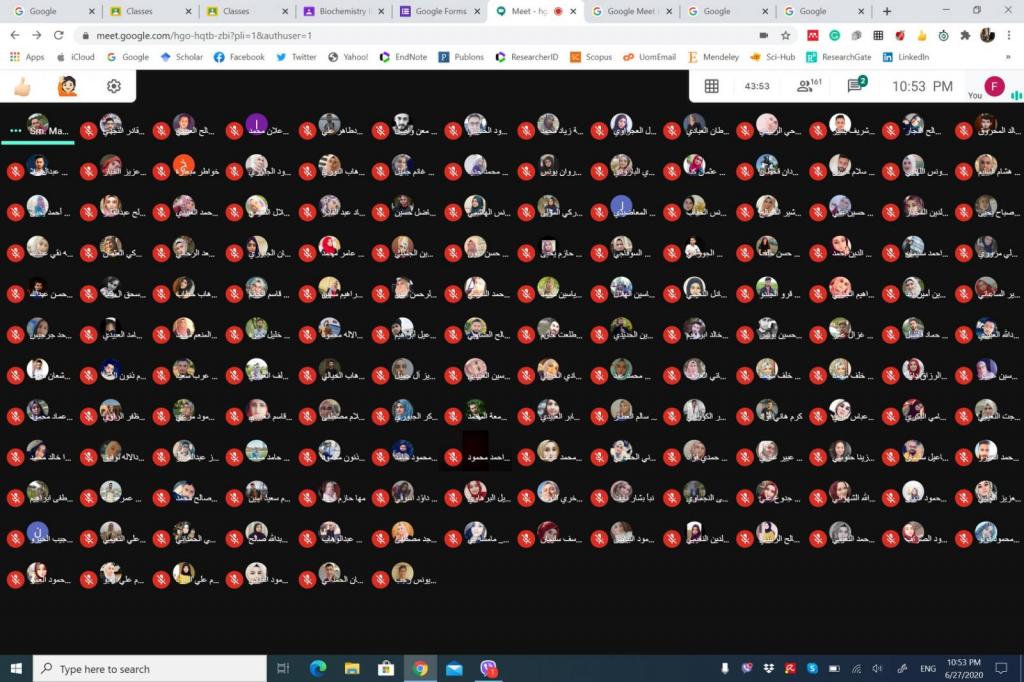Viewport: 1024px width, 682px height.
Task: Click the address bar with the Meet URL
Action: 400,35
